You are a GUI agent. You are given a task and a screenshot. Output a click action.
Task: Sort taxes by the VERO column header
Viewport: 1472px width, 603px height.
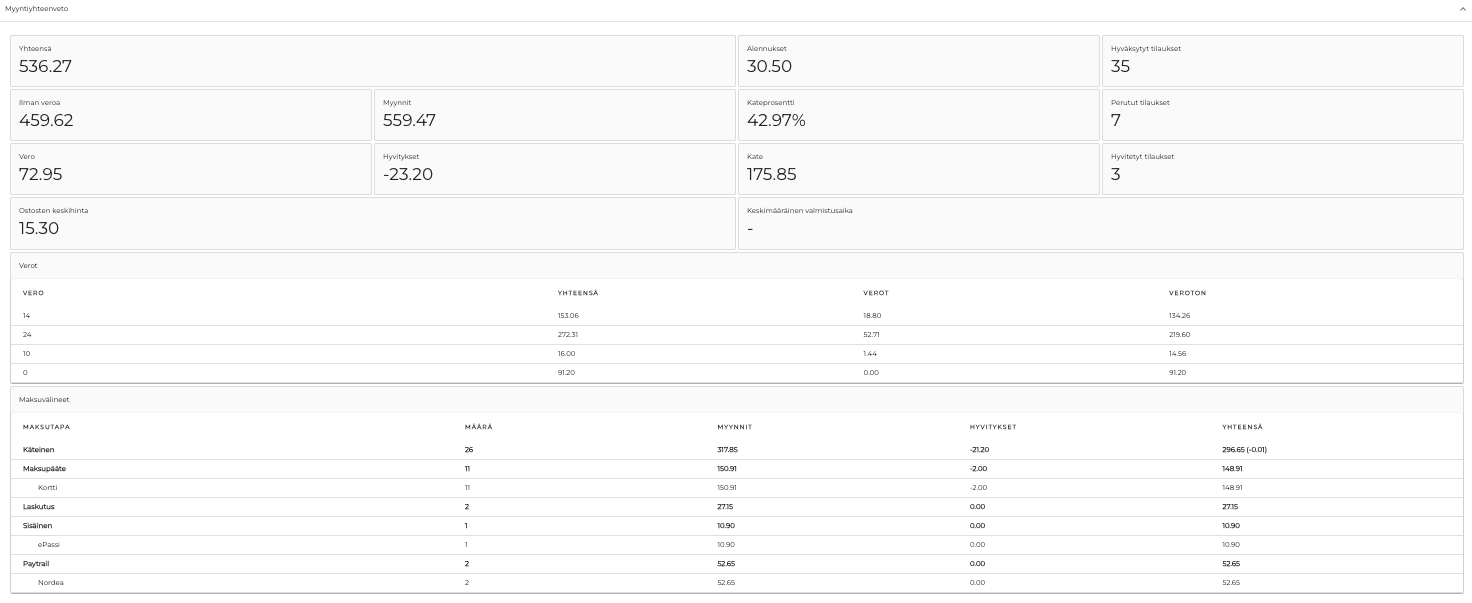tap(33, 293)
